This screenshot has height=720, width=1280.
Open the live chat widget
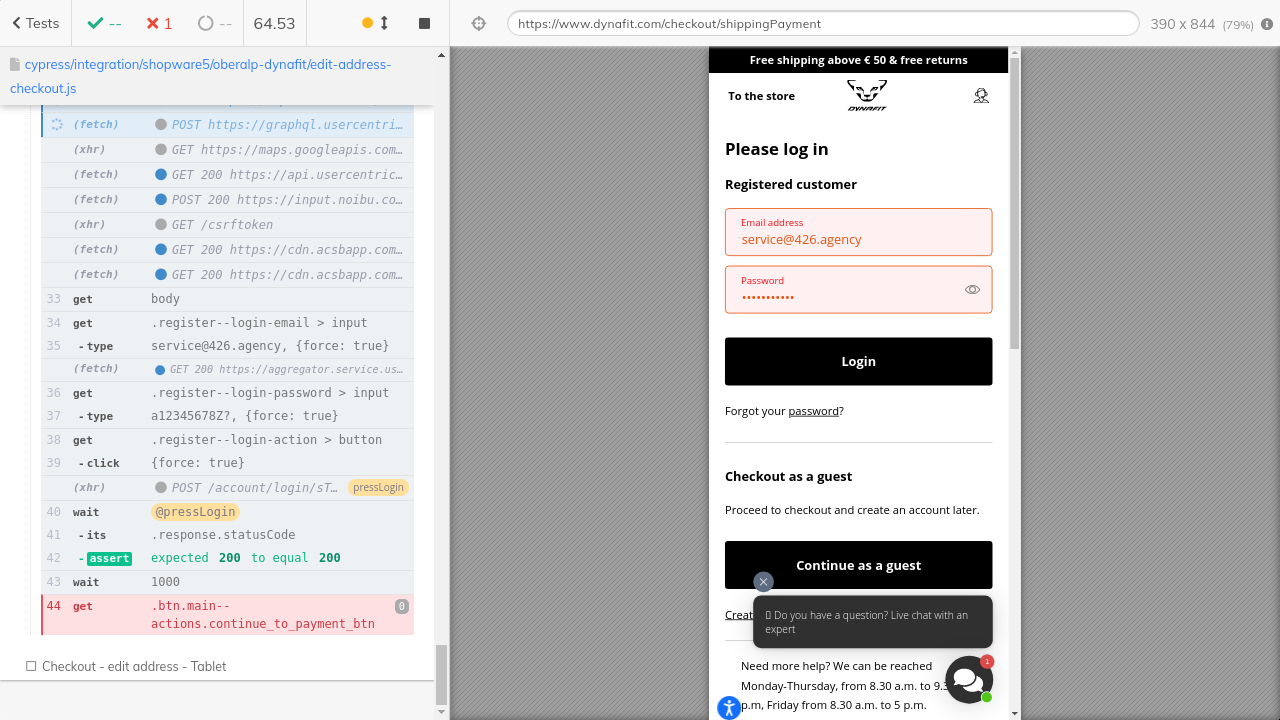pos(968,680)
